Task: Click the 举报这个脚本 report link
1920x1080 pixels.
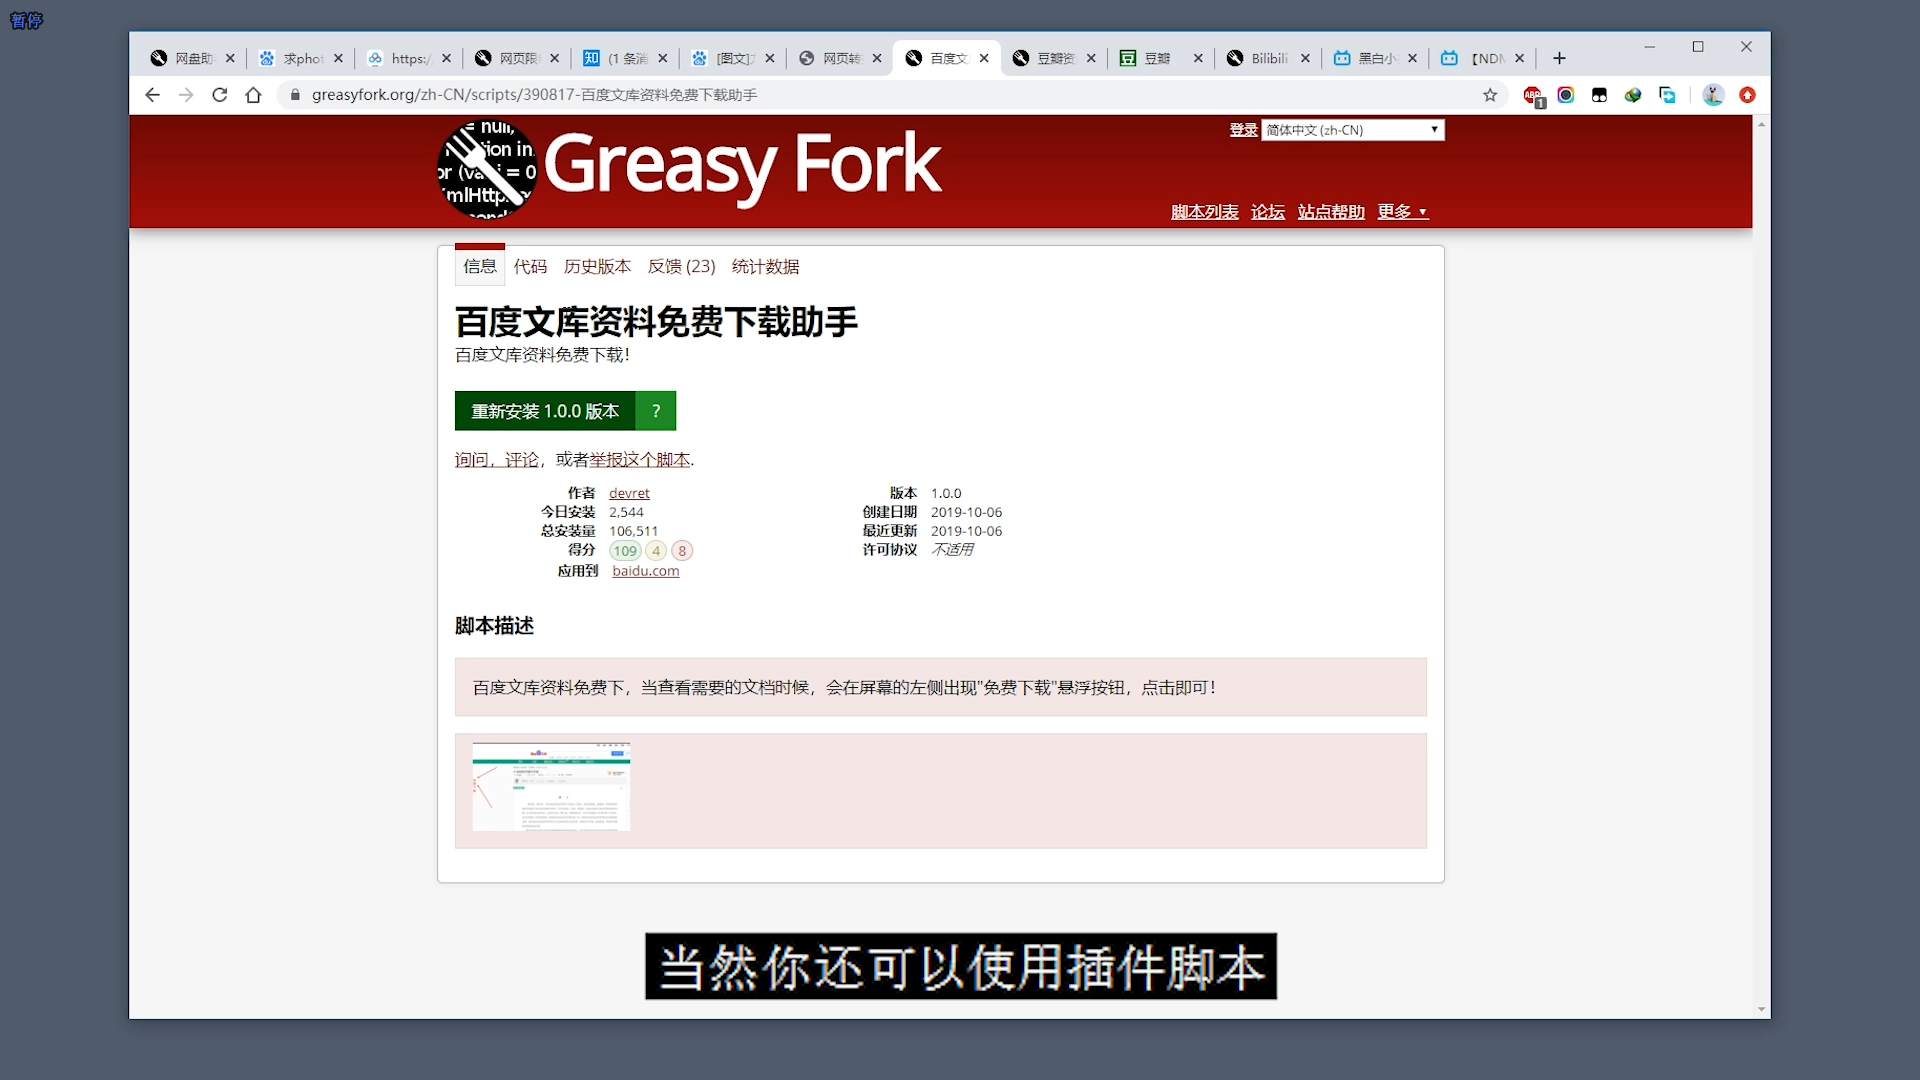Action: tap(639, 460)
